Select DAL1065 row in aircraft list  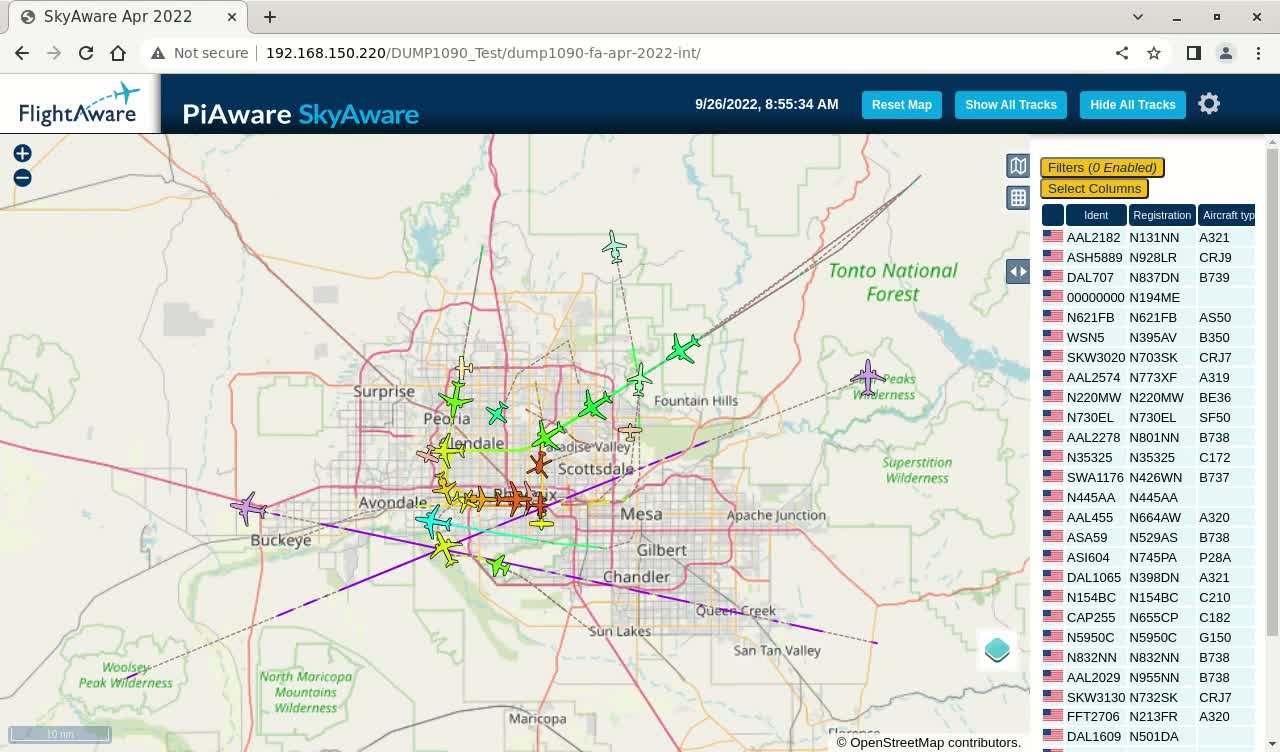[1148, 577]
